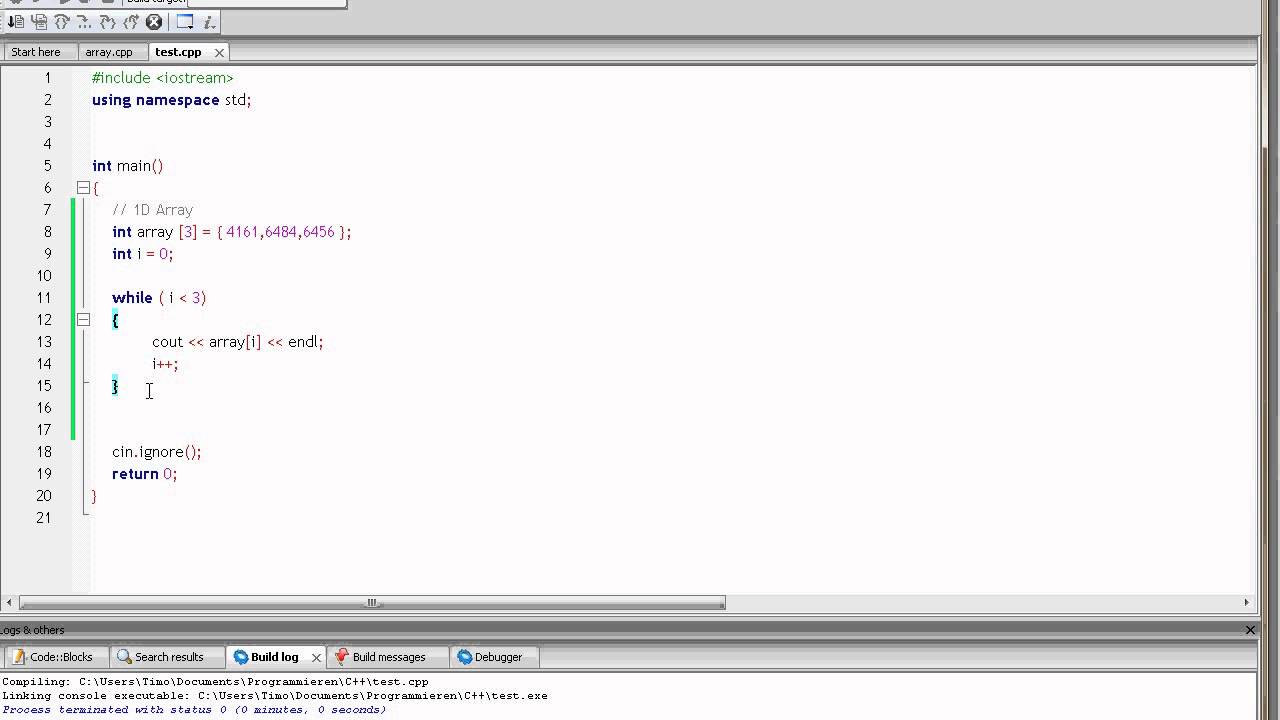Click the horizontal scrollbar right arrow

1247,603
